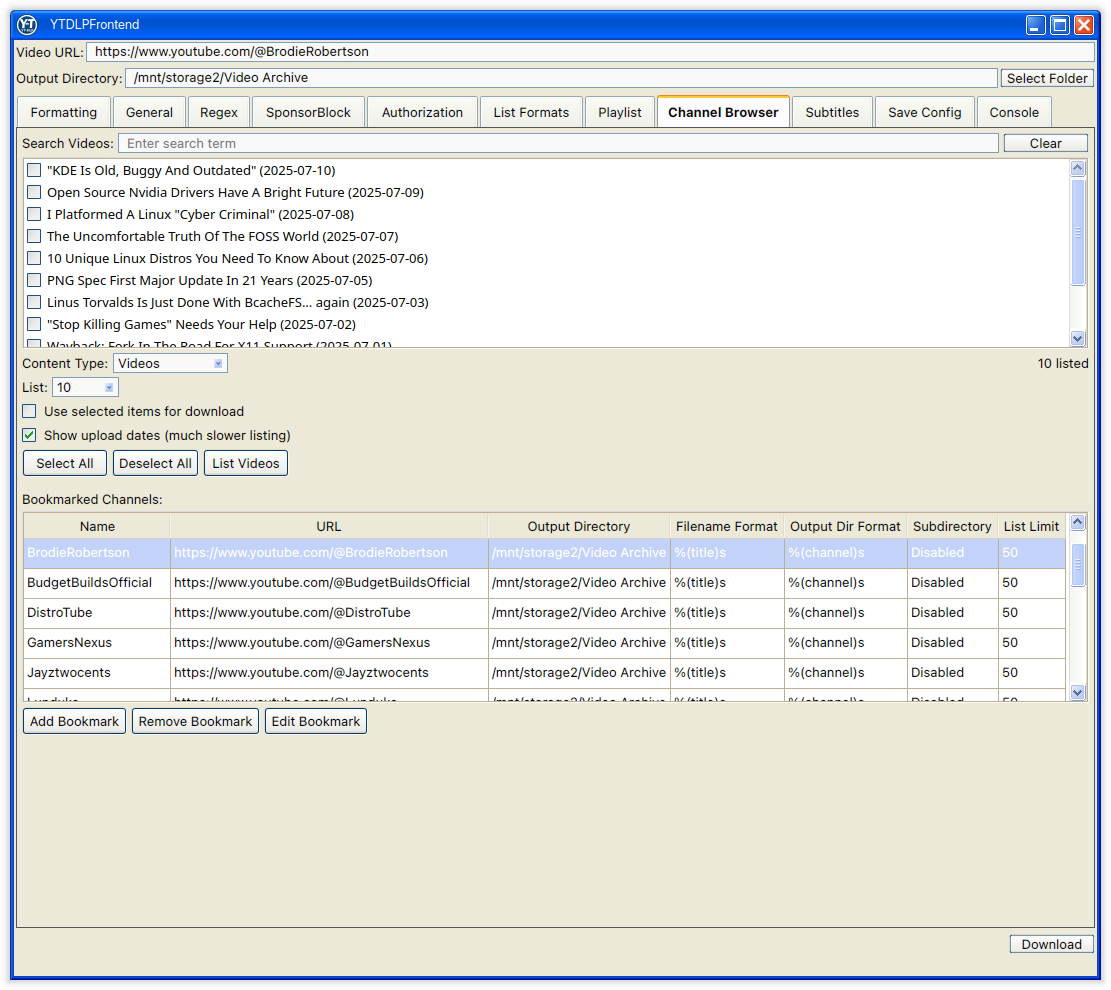Open the Subtitles tab
This screenshot has width=1111, height=990.
[x=832, y=113]
